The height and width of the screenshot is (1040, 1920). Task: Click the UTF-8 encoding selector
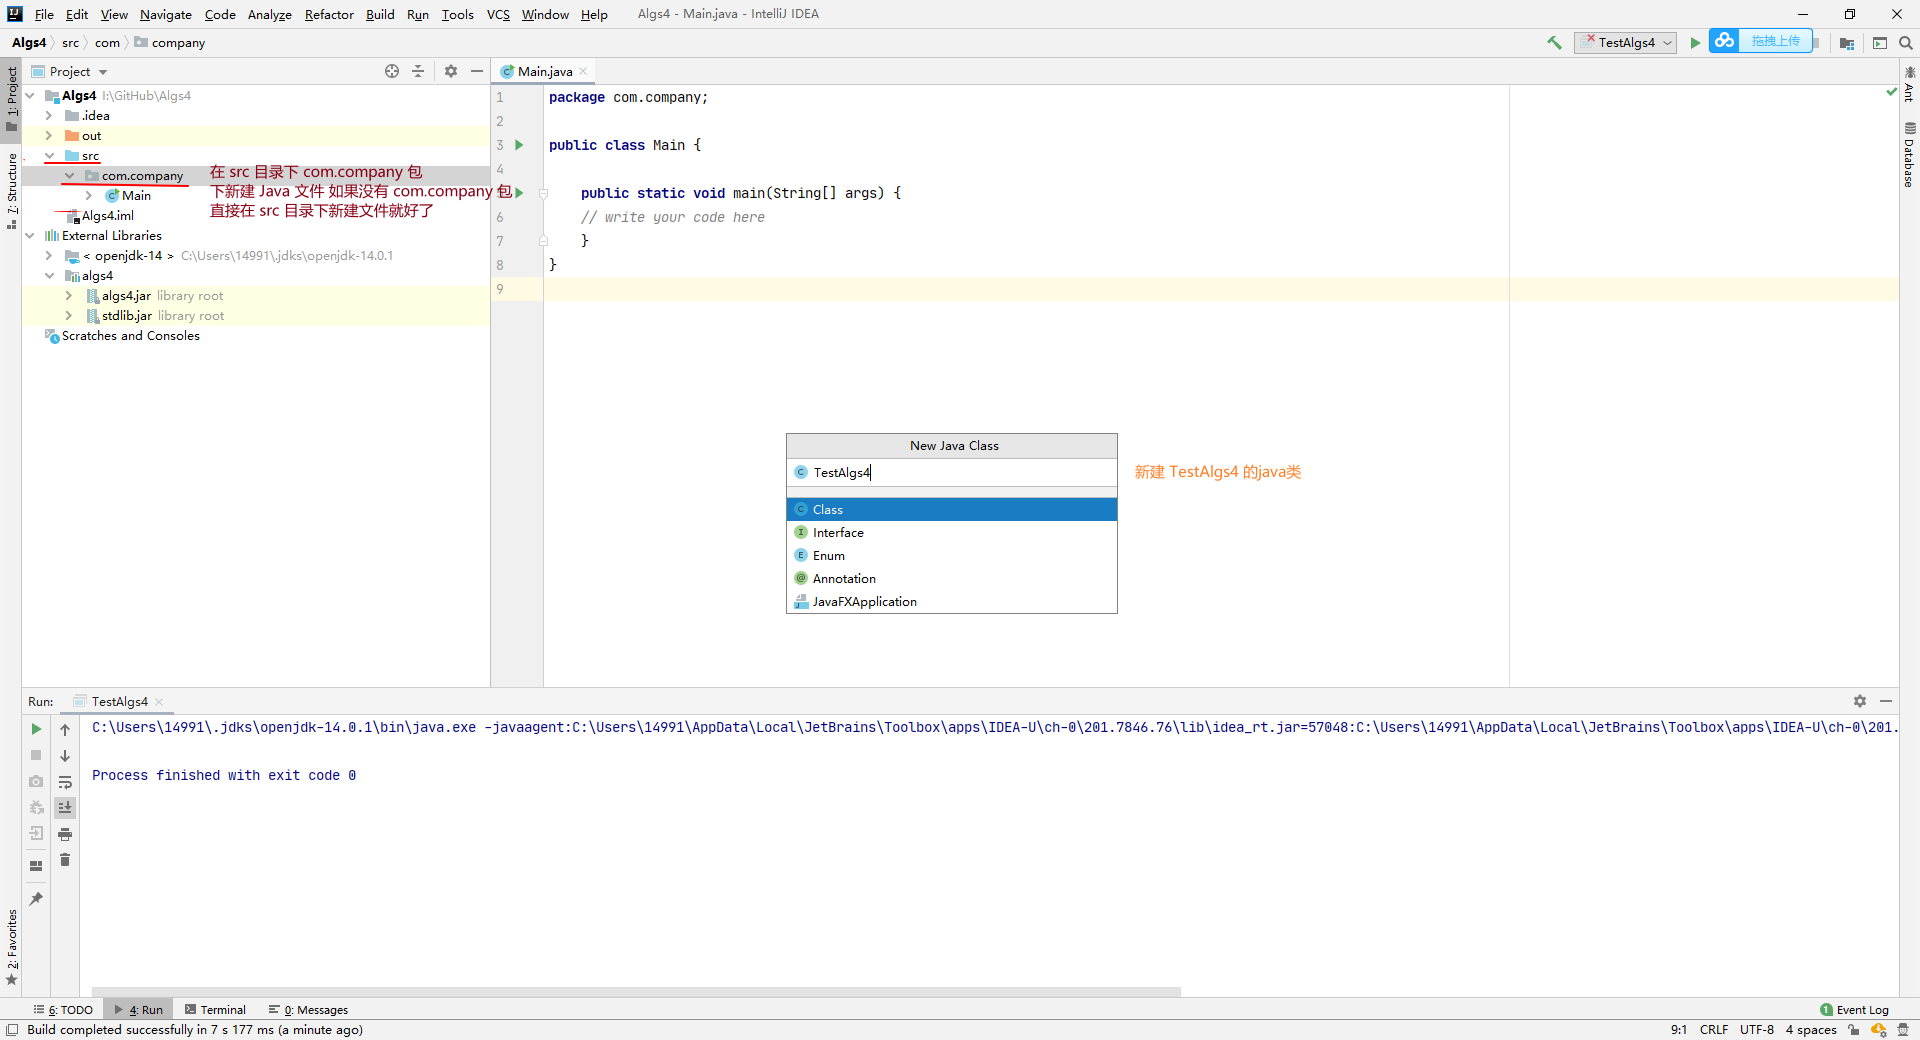pos(1756,1030)
